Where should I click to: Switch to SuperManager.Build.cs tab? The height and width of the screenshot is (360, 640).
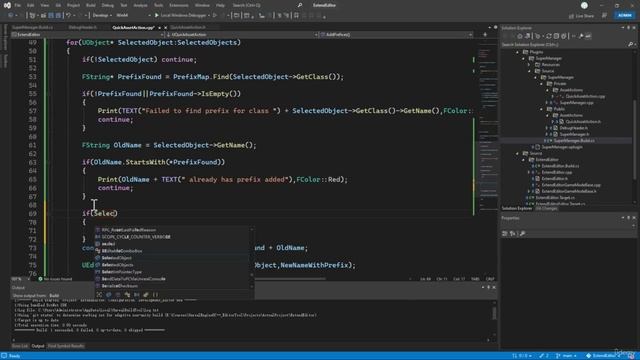[33, 27]
